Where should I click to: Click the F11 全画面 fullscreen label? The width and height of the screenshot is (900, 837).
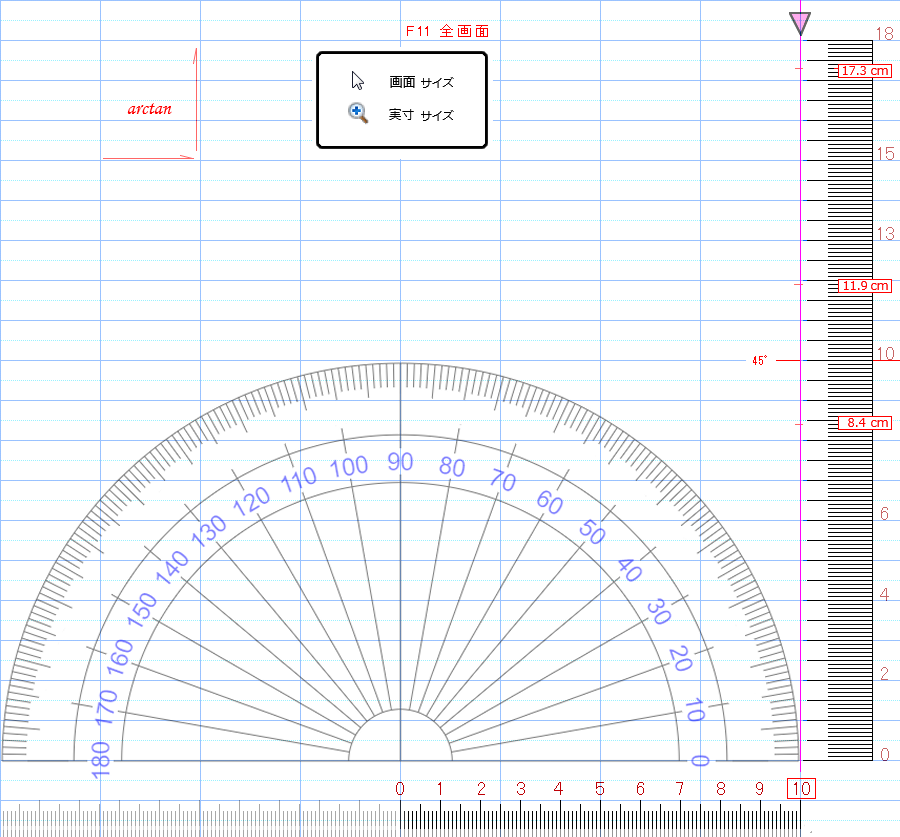tap(447, 31)
